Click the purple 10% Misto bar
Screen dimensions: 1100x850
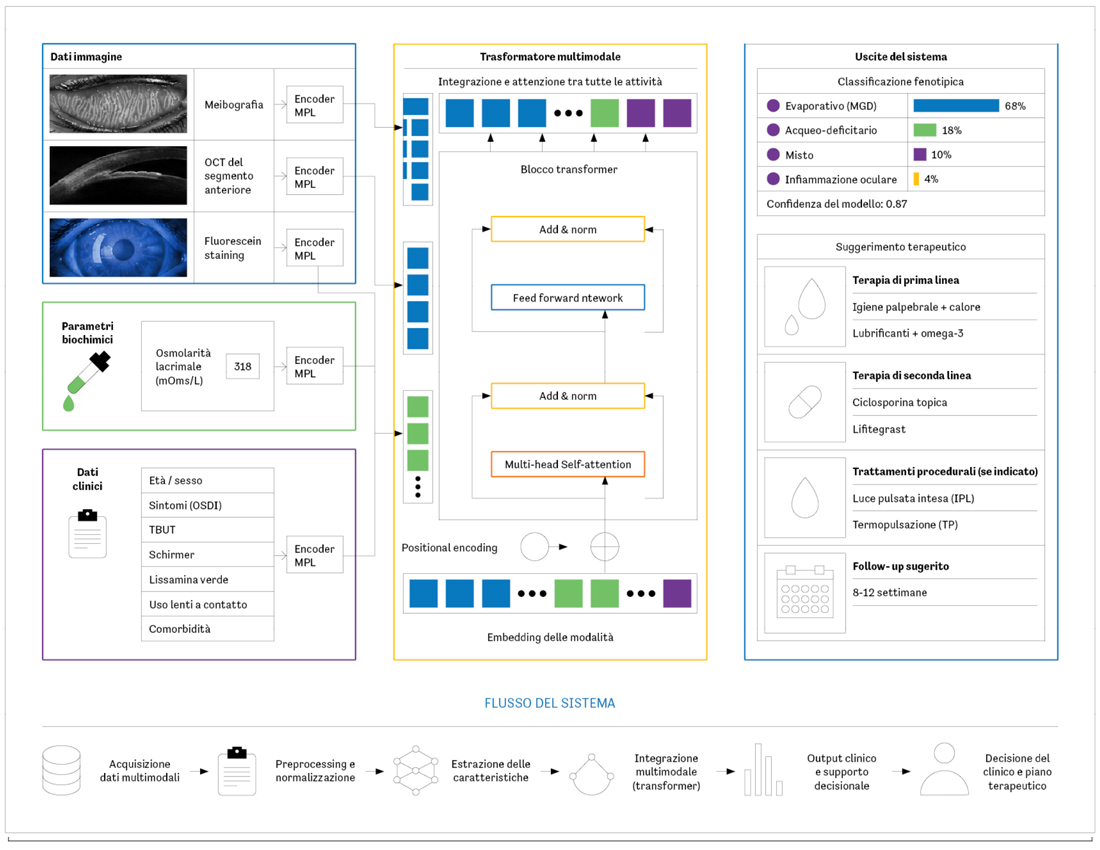[920, 154]
